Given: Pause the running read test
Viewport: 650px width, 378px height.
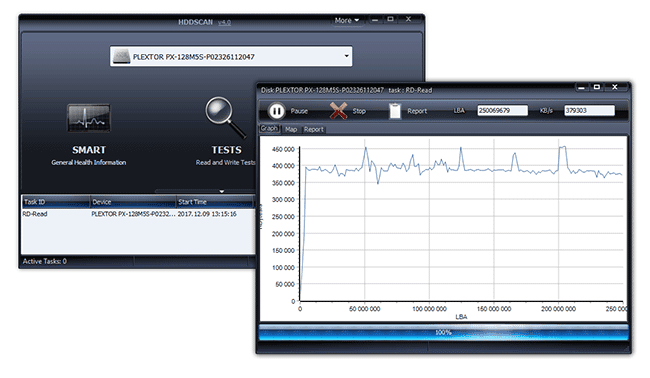Looking at the screenshot, I should click(x=276, y=111).
